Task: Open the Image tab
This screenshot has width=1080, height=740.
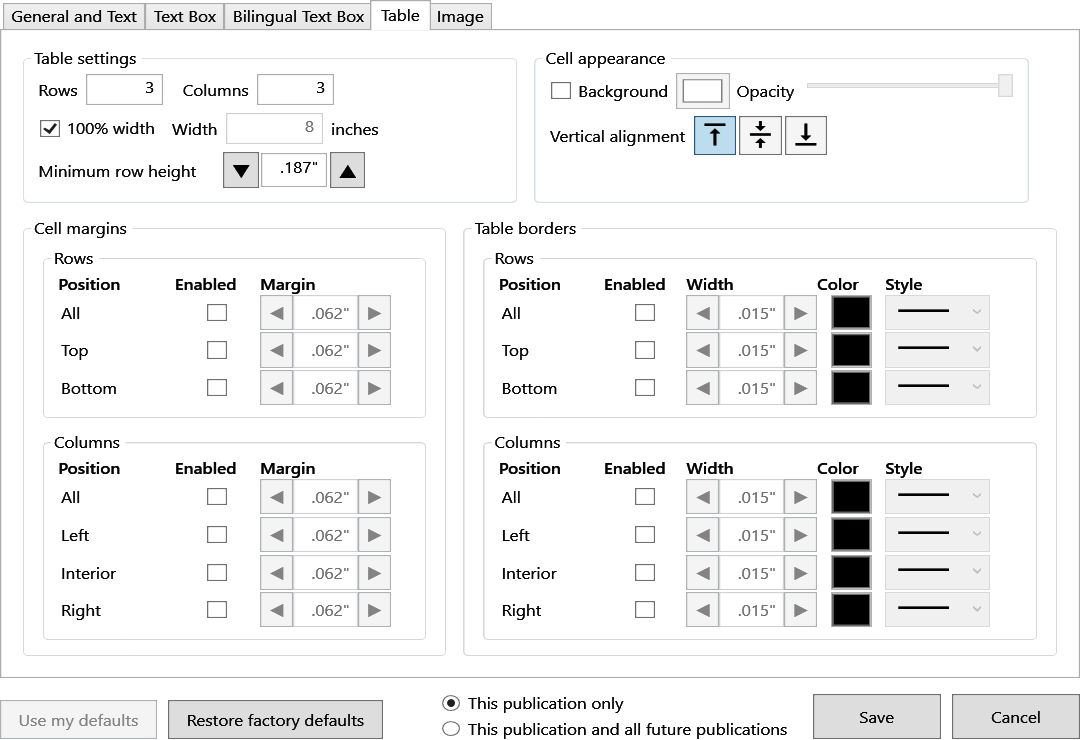Action: coord(460,17)
